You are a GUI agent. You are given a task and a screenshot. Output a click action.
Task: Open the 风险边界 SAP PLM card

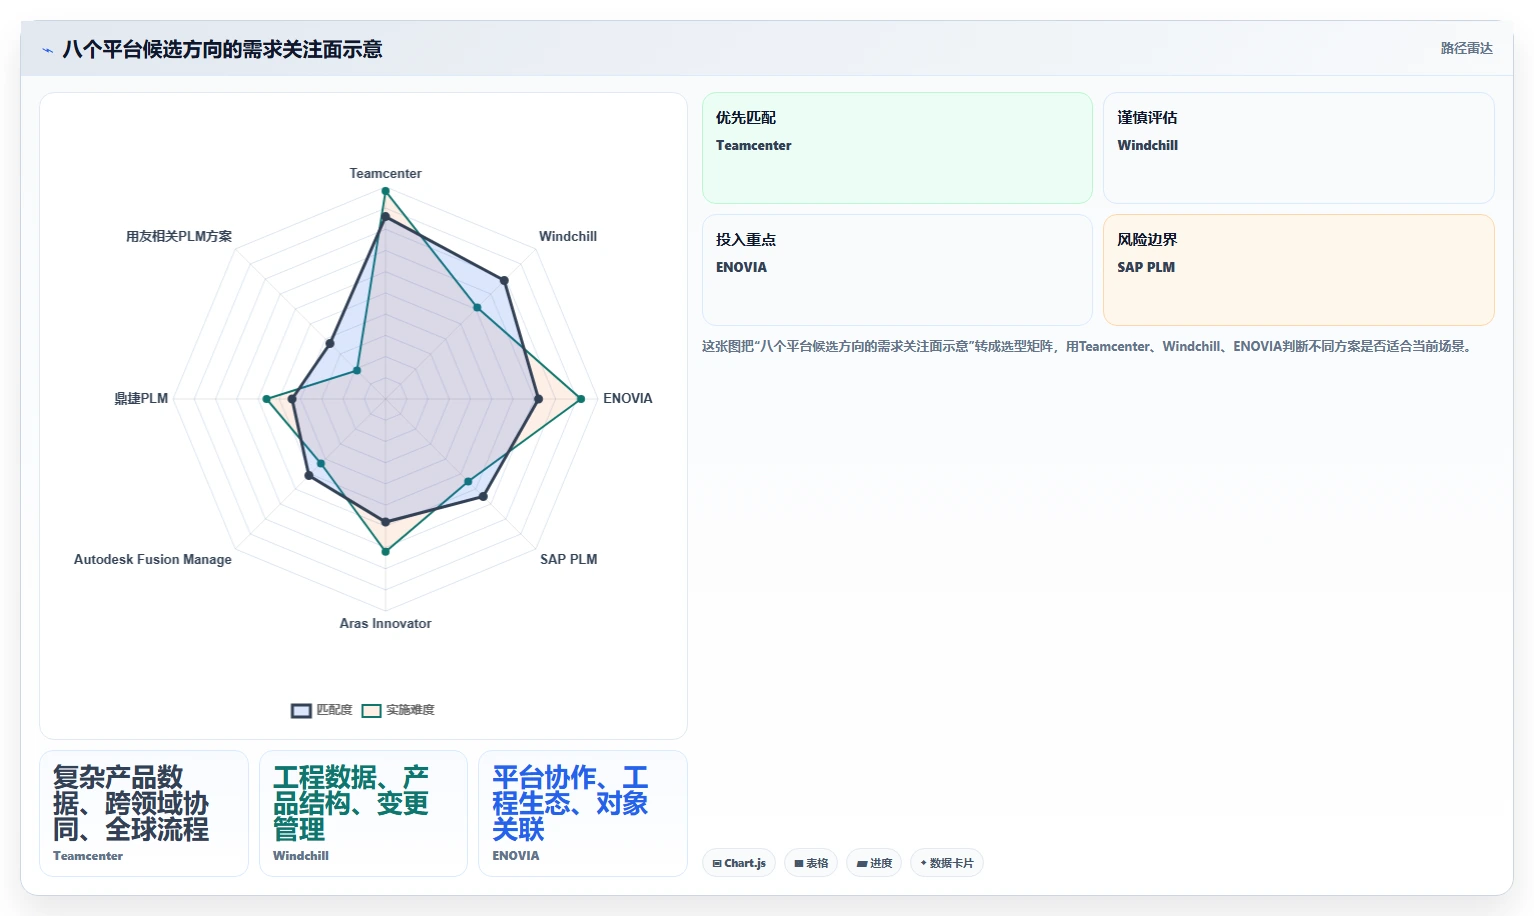(x=1299, y=270)
